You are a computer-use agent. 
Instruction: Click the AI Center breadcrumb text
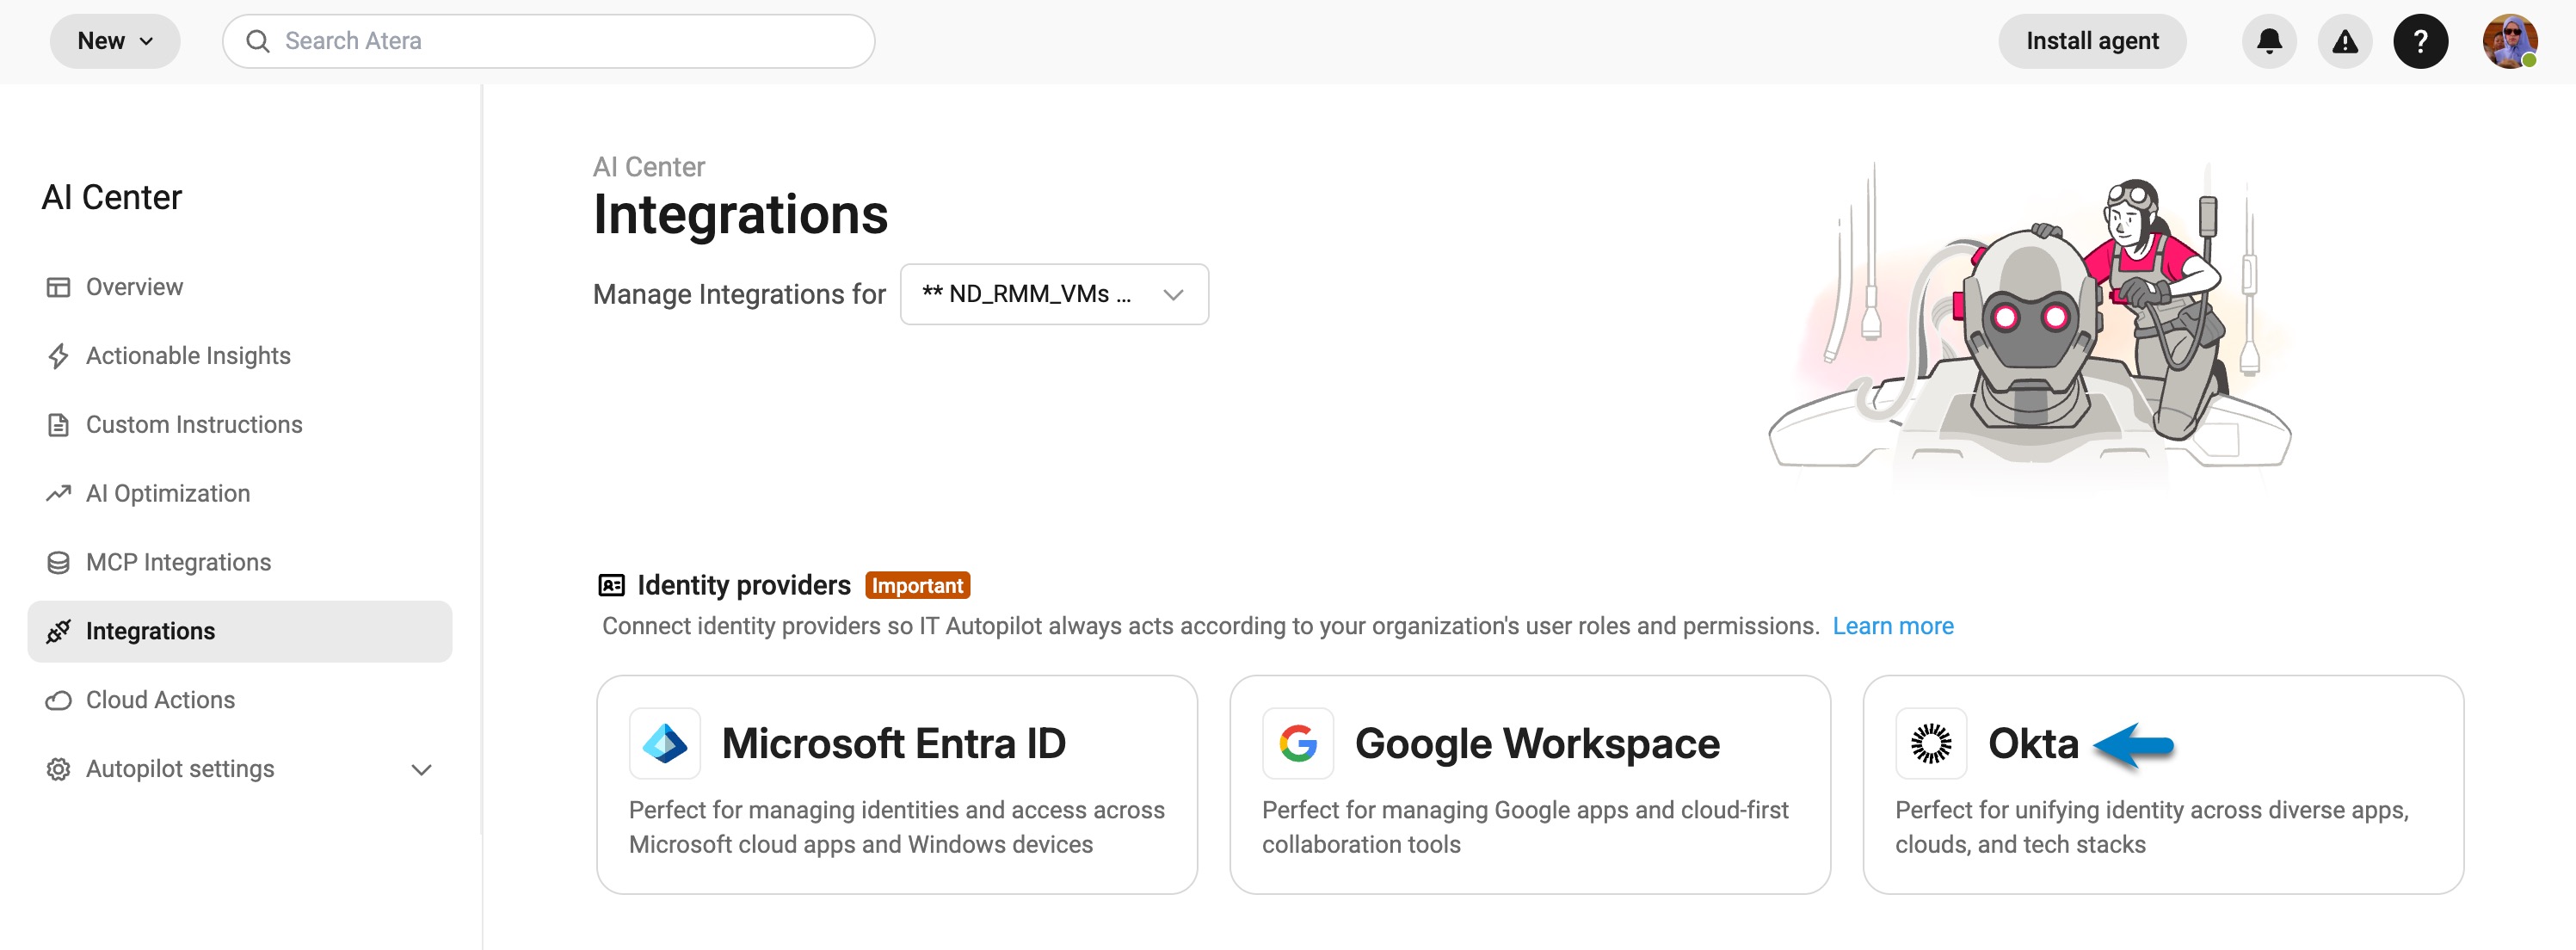tap(649, 167)
